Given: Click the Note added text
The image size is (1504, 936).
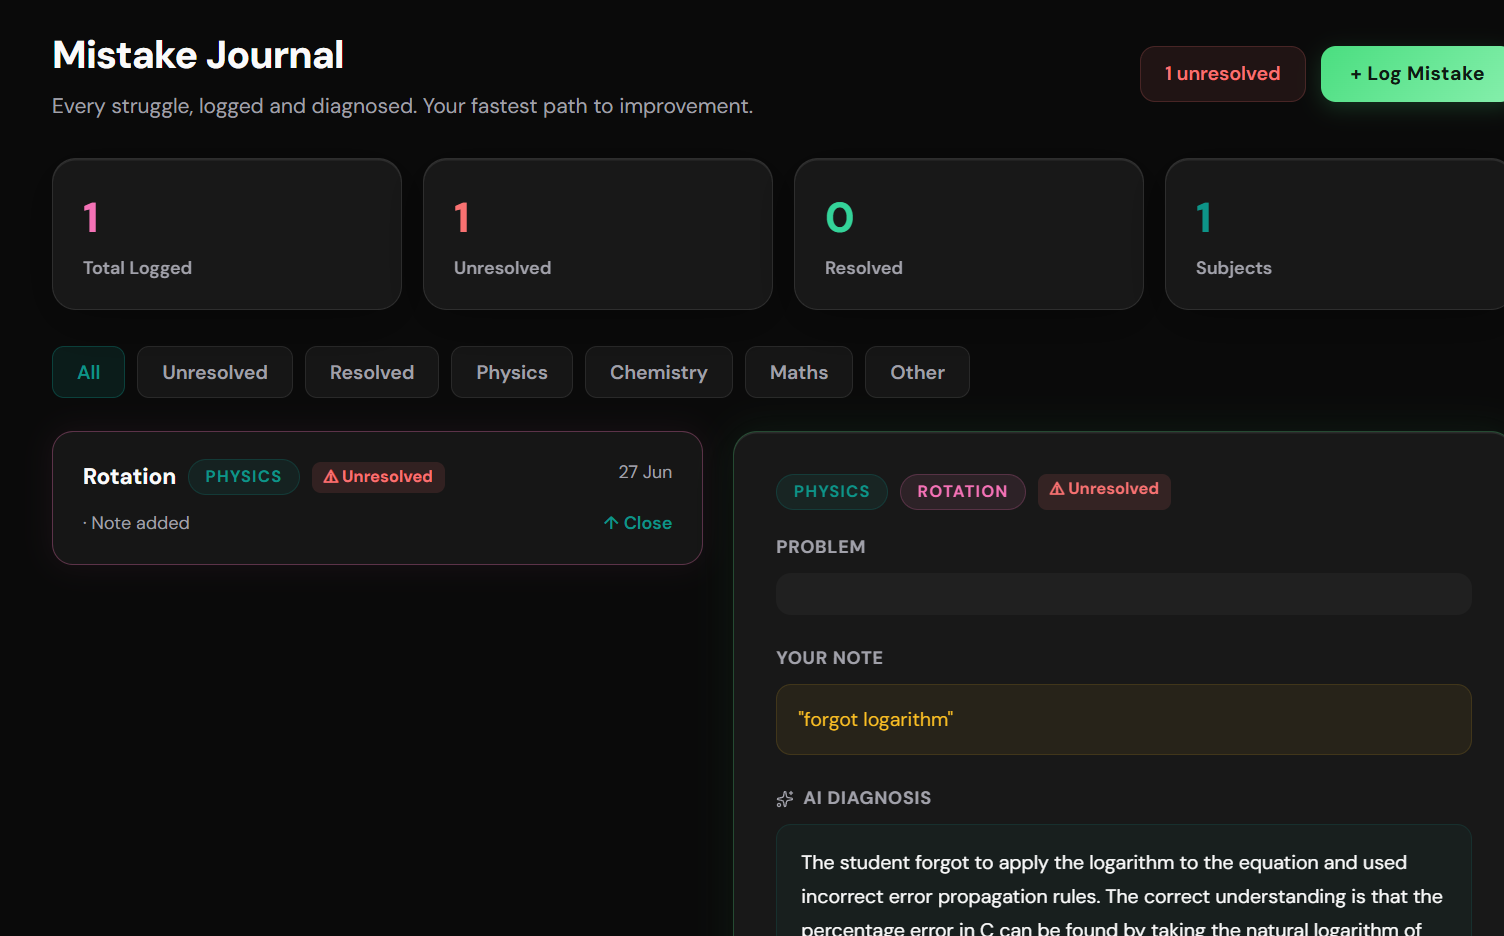Looking at the screenshot, I should click(x=137, y=523).
